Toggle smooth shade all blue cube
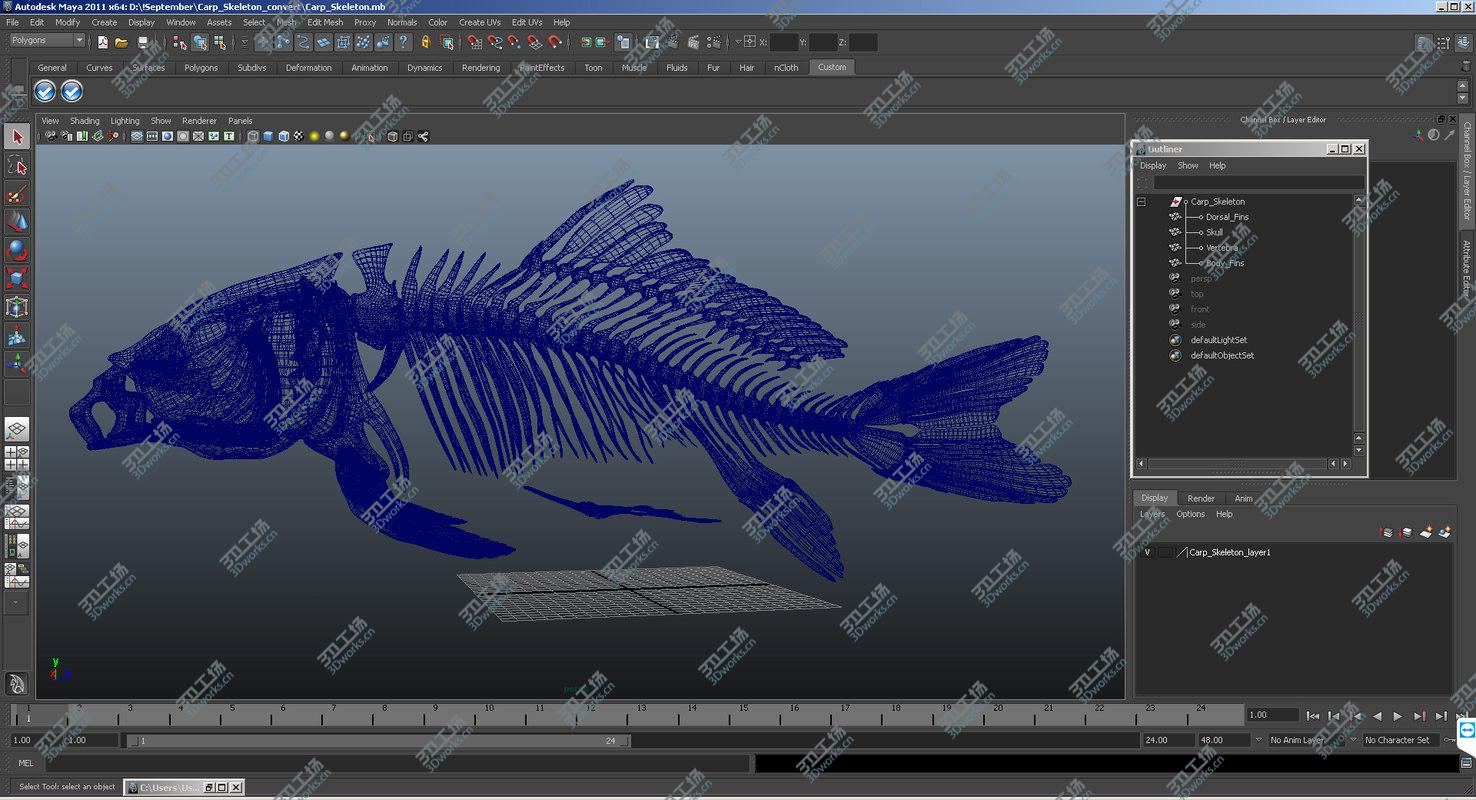 point(269,137)
